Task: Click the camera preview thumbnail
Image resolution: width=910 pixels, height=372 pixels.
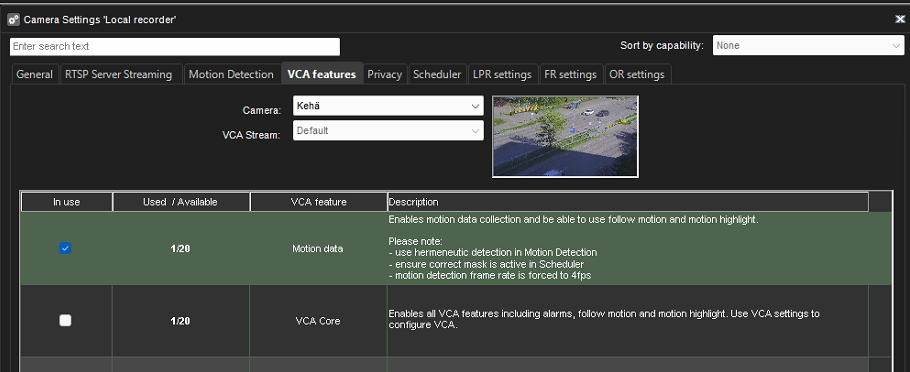Action: click(x=565, y=136)
